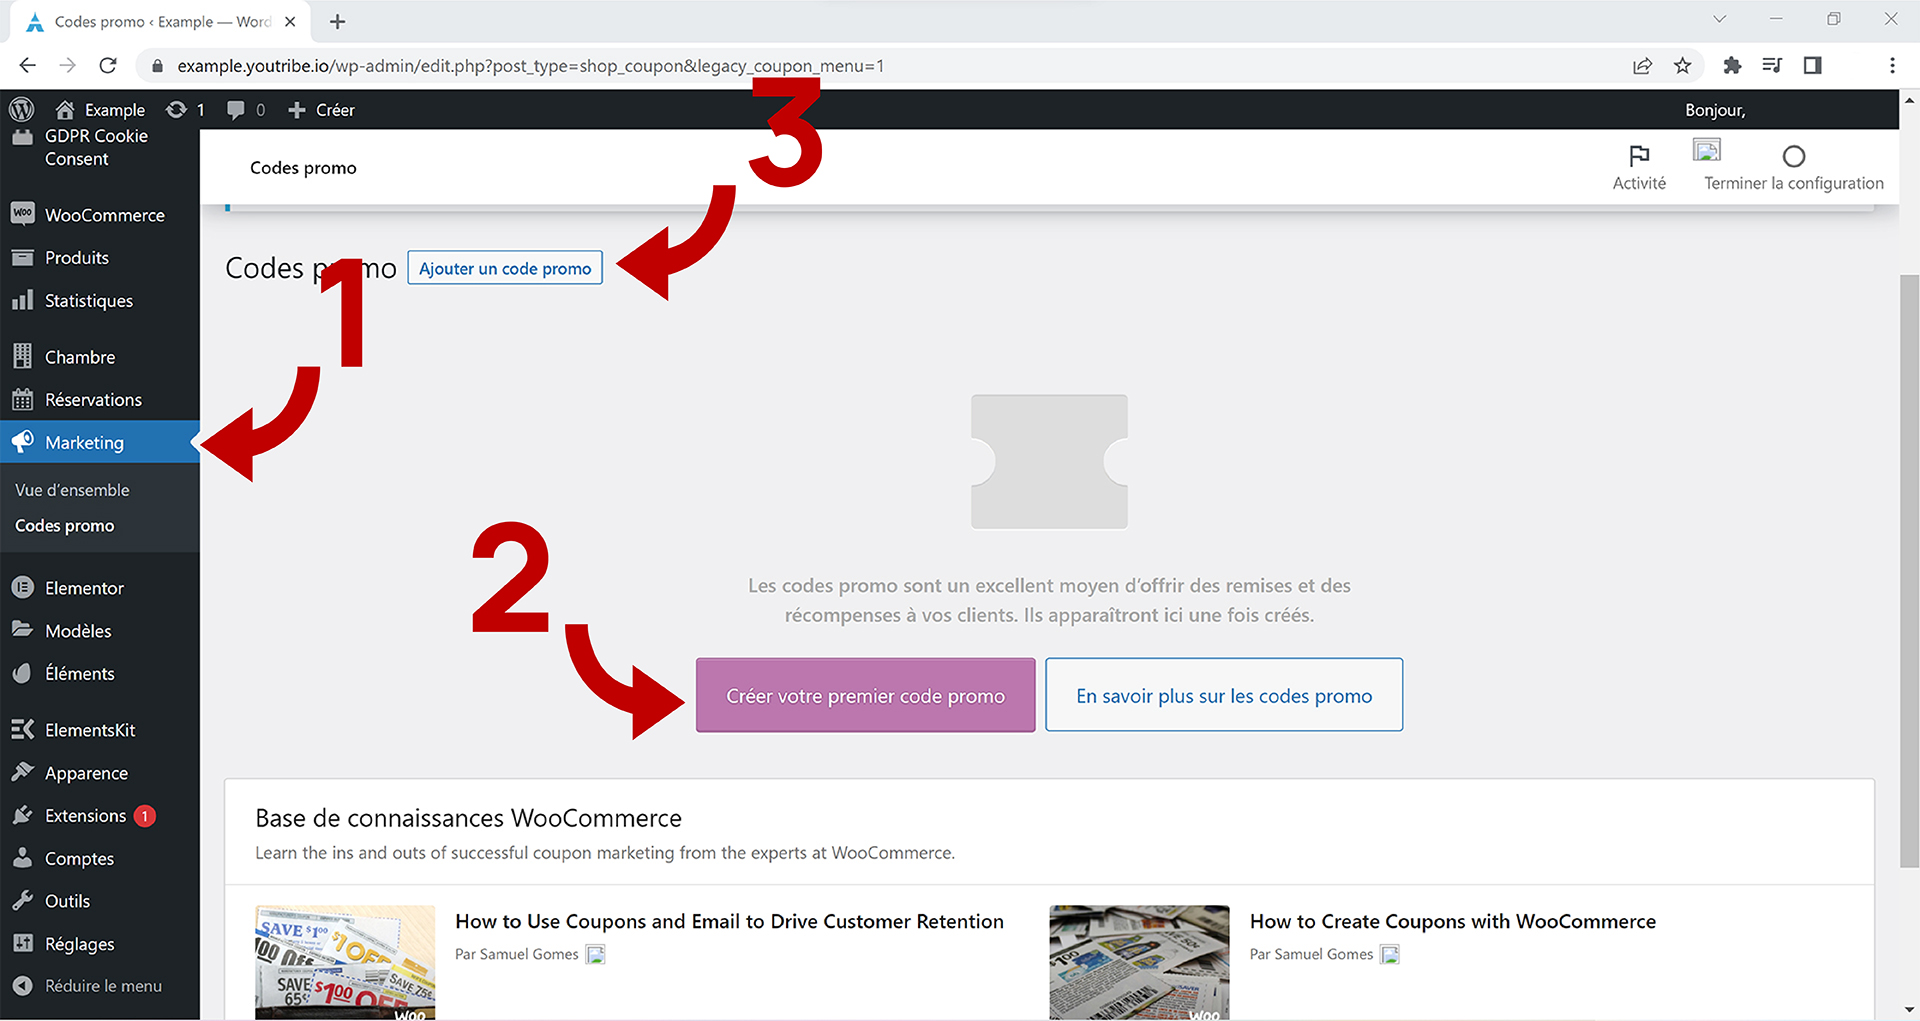Click the WordPress logo icon in admin bar
Viewport: 1920px width, 1021px height.
pos(22,109)
